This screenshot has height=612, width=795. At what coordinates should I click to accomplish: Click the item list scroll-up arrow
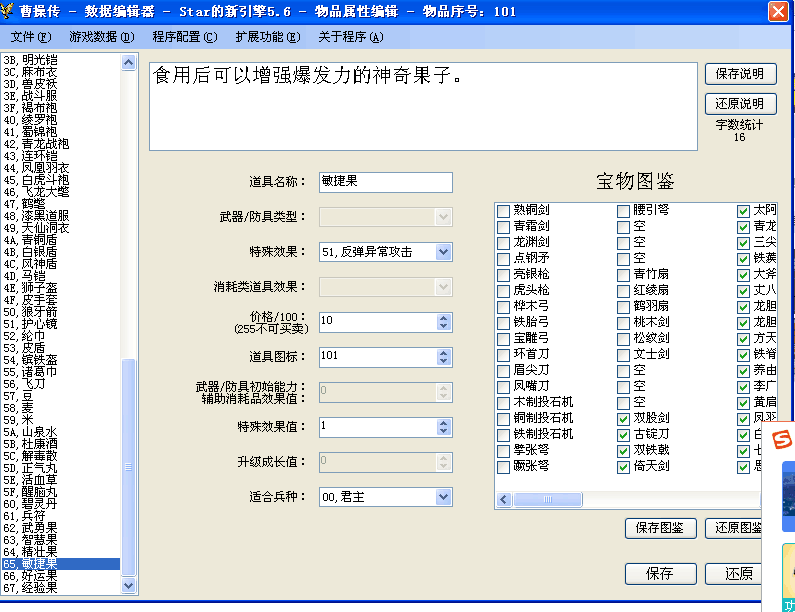click(129, 62)
